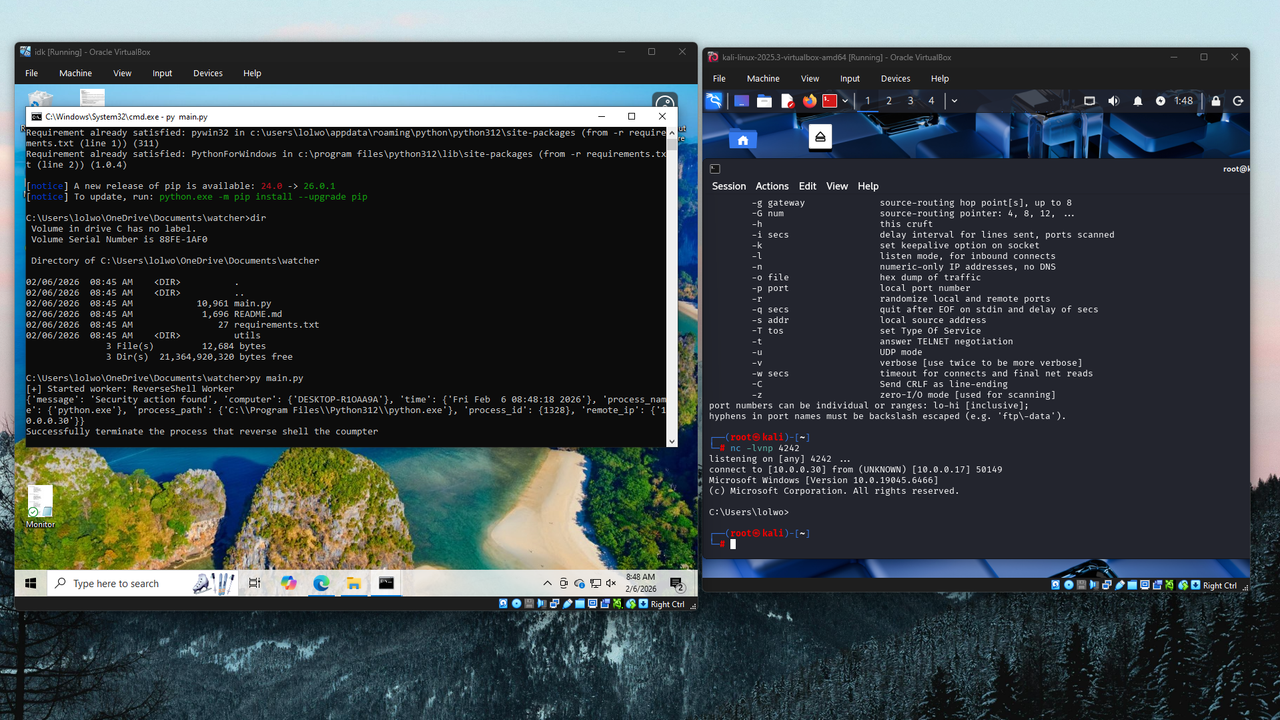The height and width of the screenshot is (720, 1280).
Task: Open Devices menu of idk VirtualBox window
Action: click(208, 73)
